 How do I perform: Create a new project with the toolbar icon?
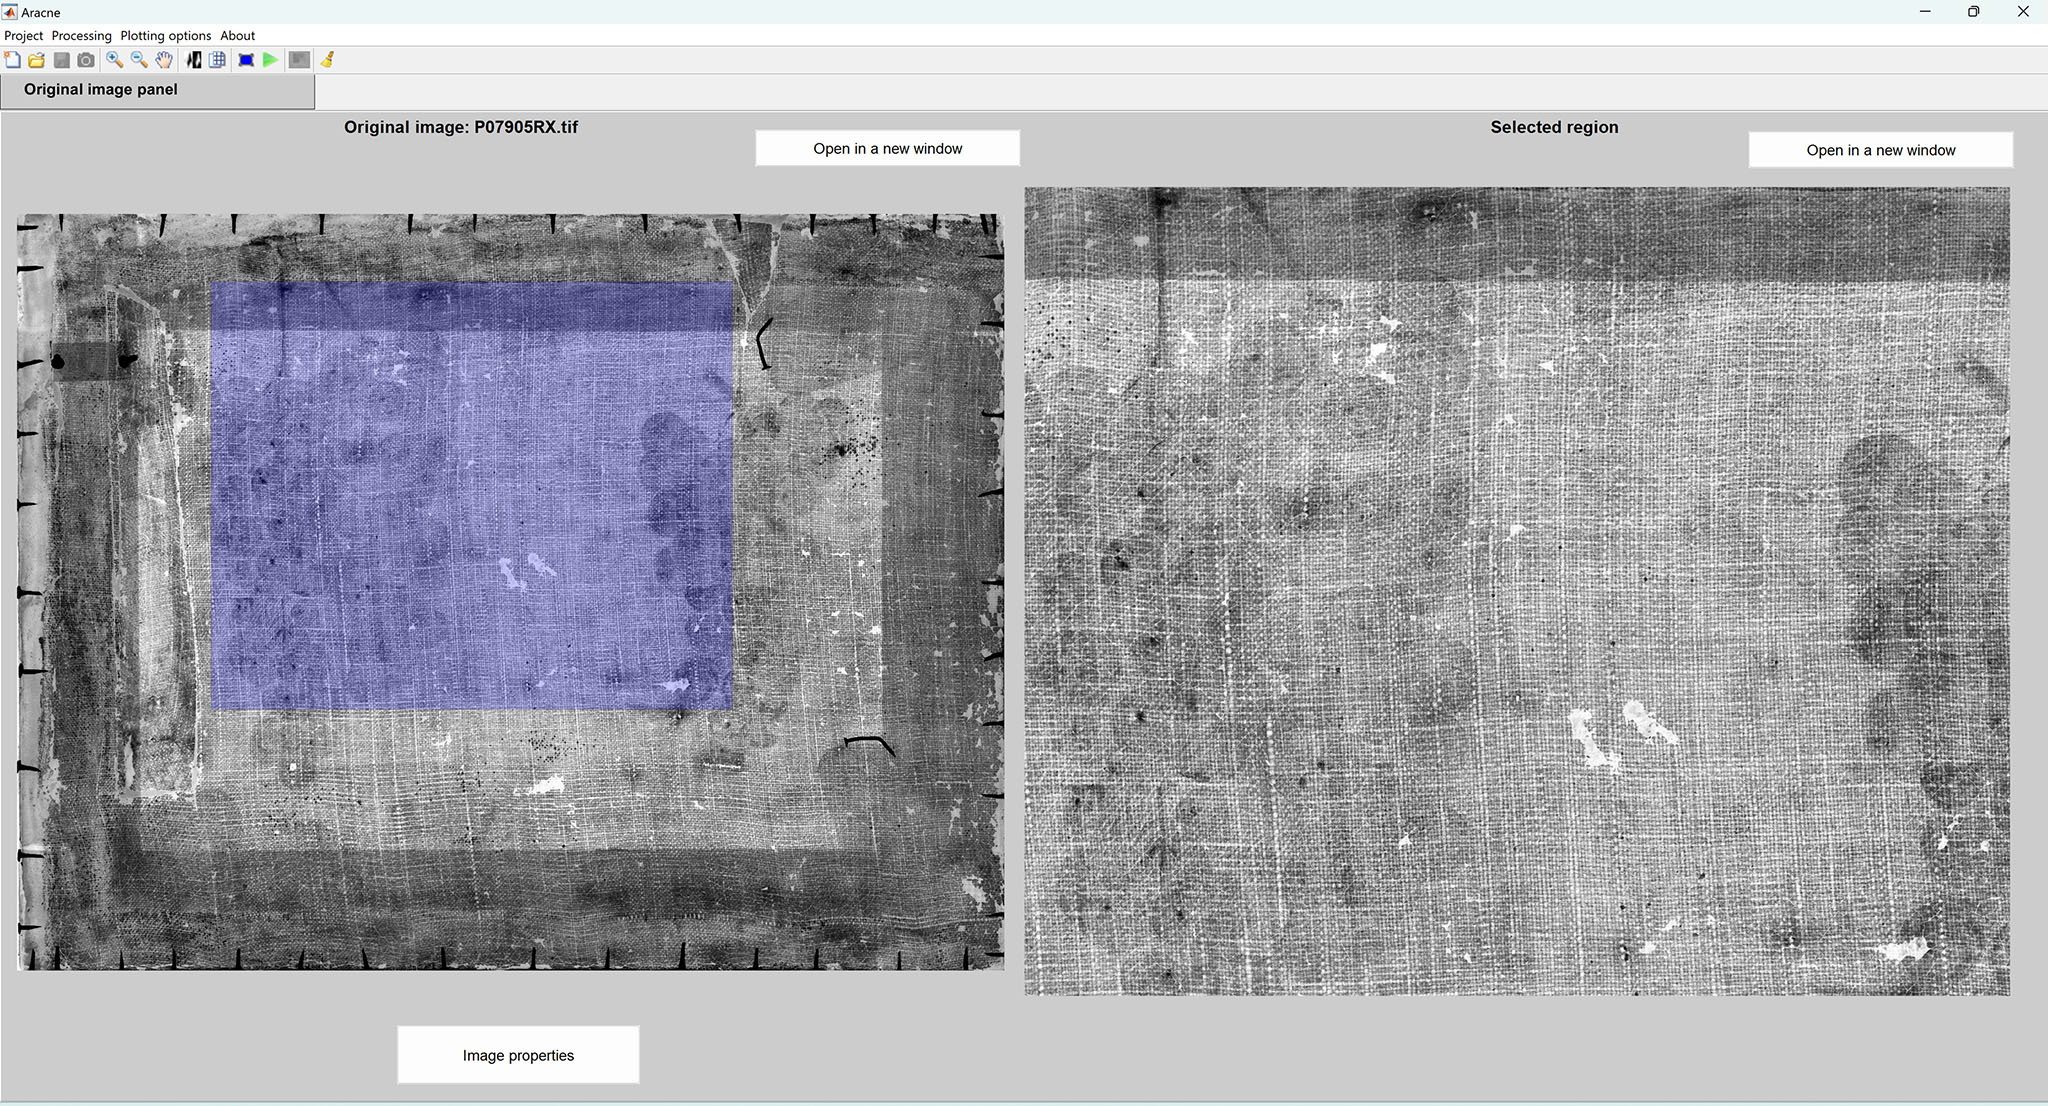click(x=12, y=60)
